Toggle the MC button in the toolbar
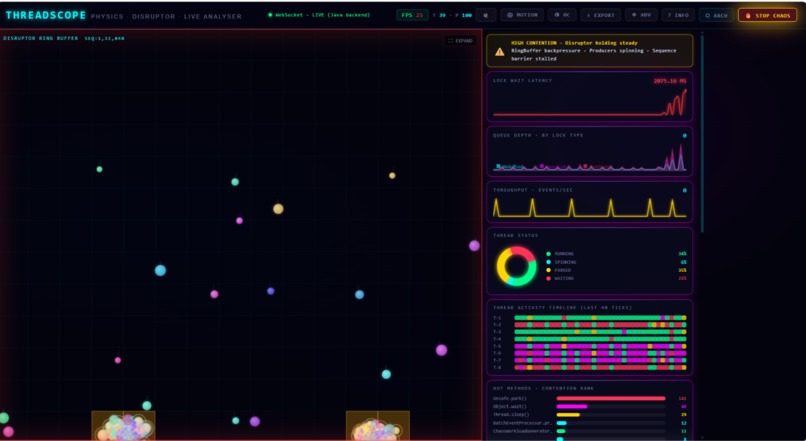806x441 pixels. [562, 15]
